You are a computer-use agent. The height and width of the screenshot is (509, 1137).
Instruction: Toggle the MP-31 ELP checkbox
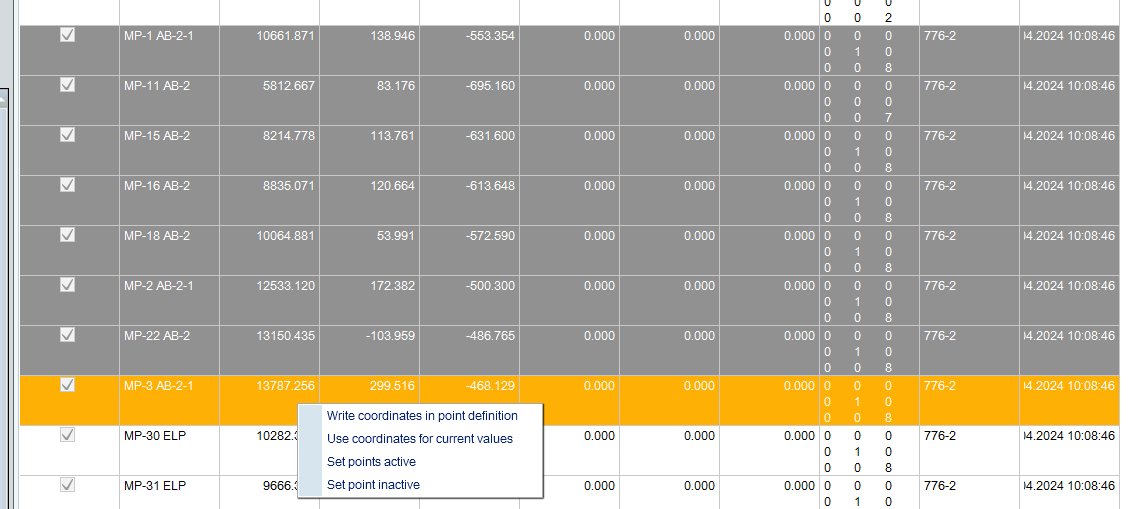coord(68,485)
